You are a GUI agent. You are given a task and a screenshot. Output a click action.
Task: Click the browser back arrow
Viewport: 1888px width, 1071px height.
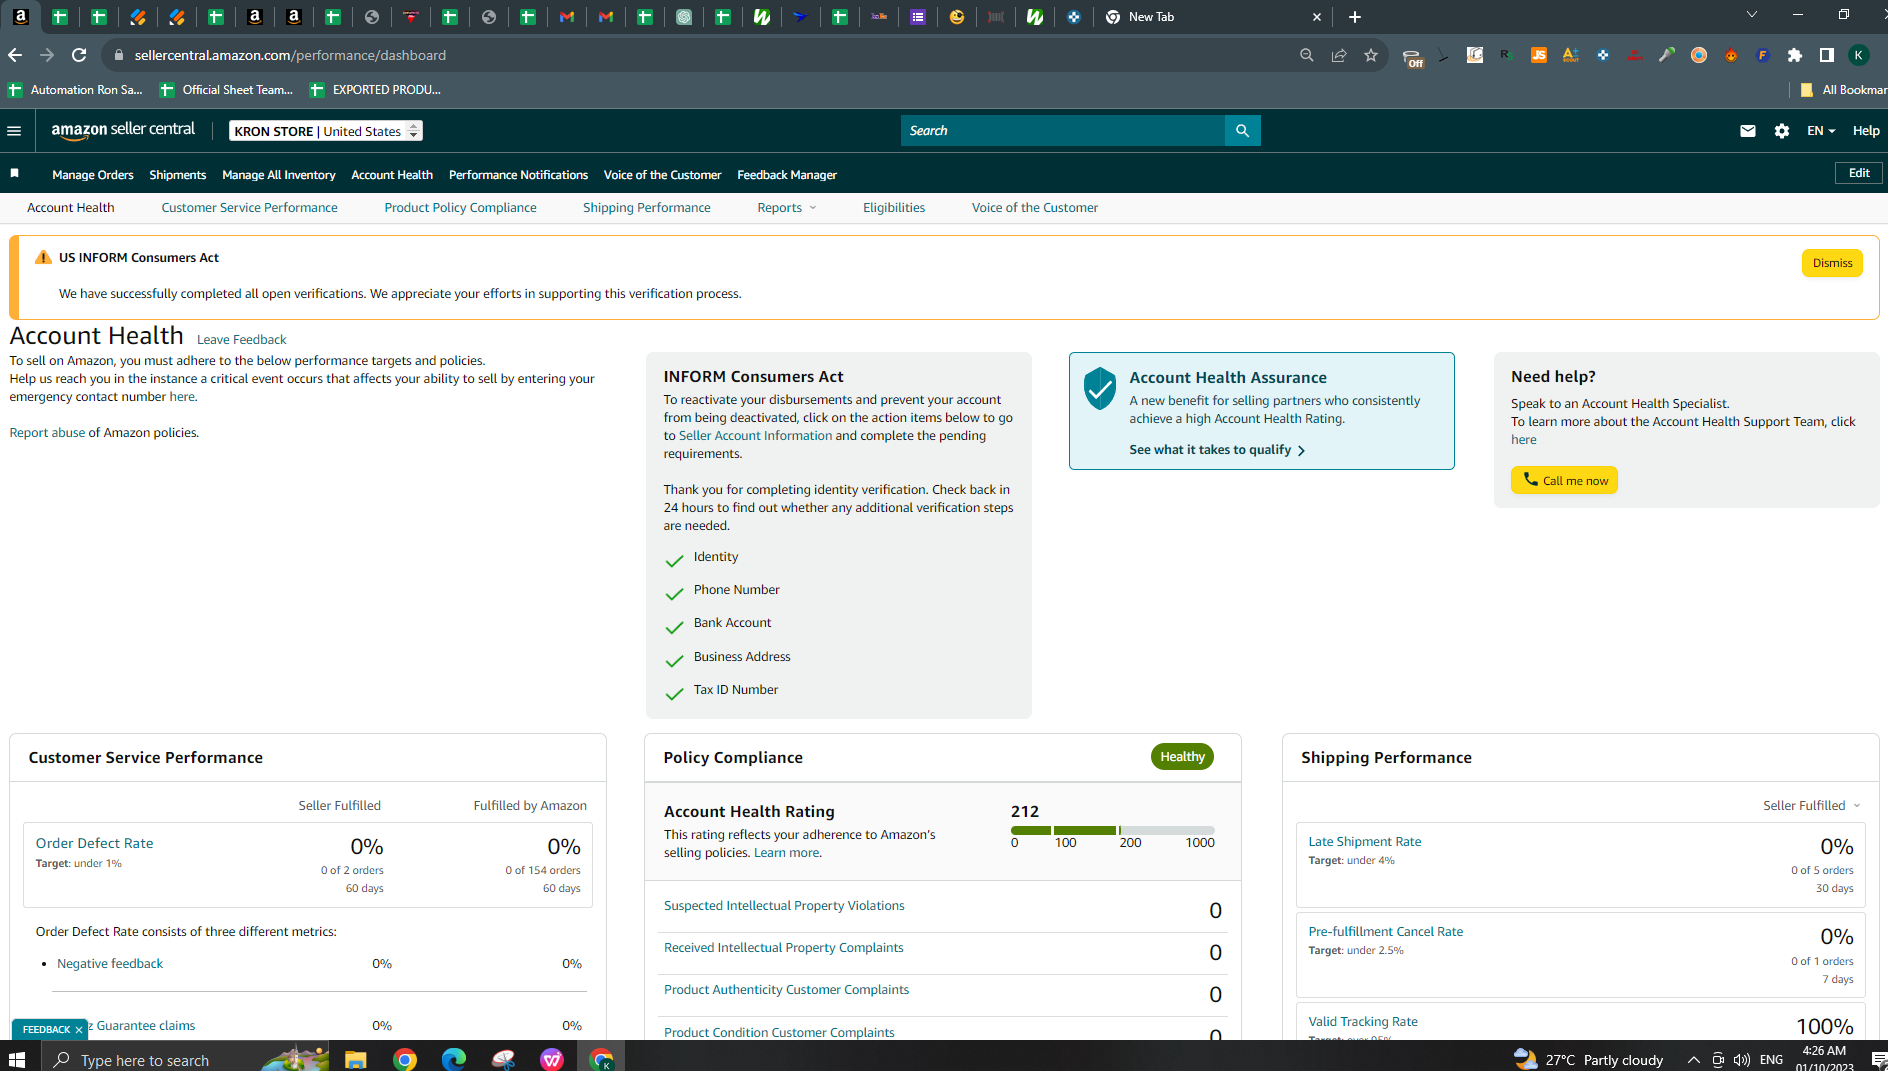(x=15, y=55)
